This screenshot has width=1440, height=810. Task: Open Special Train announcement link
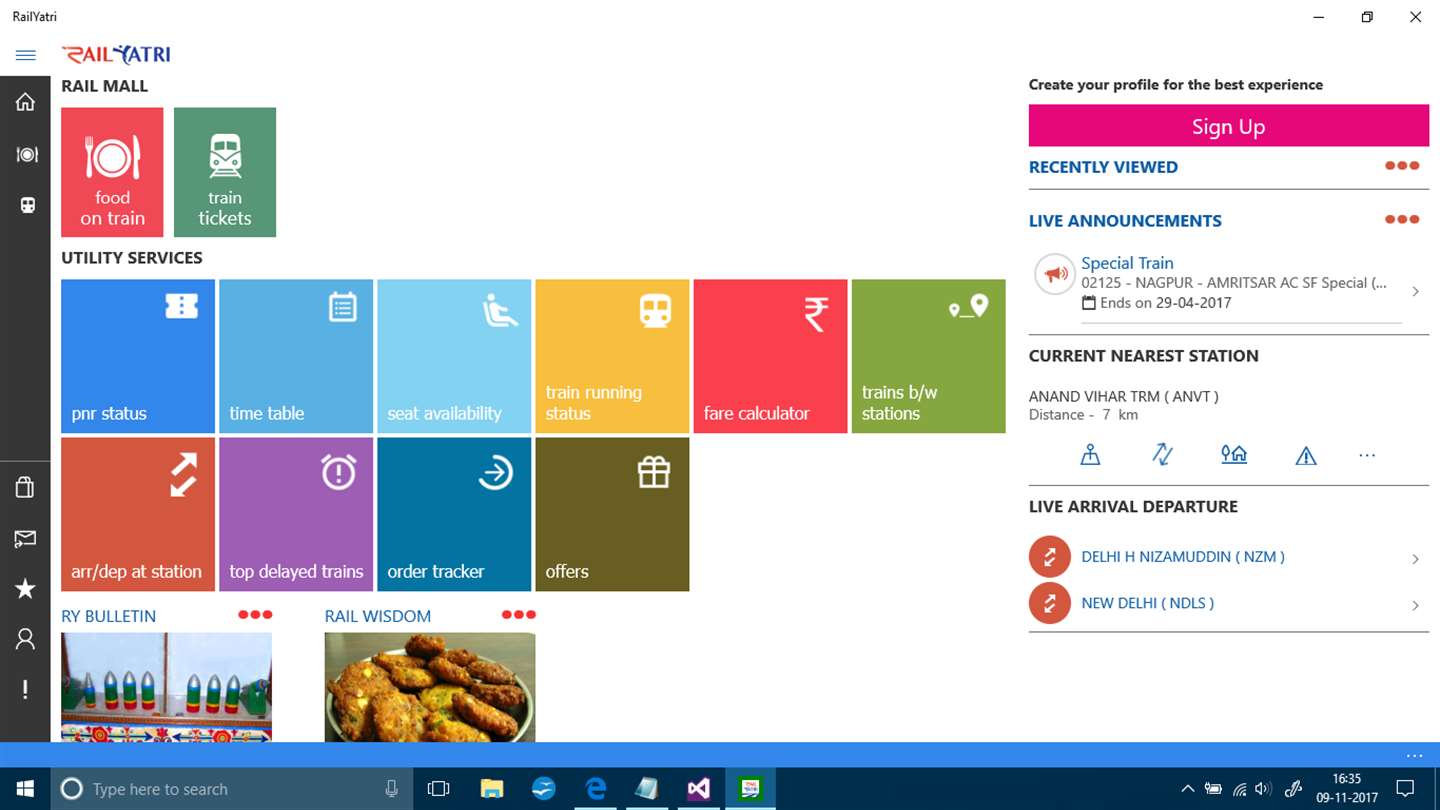[x=1127, y=263]
